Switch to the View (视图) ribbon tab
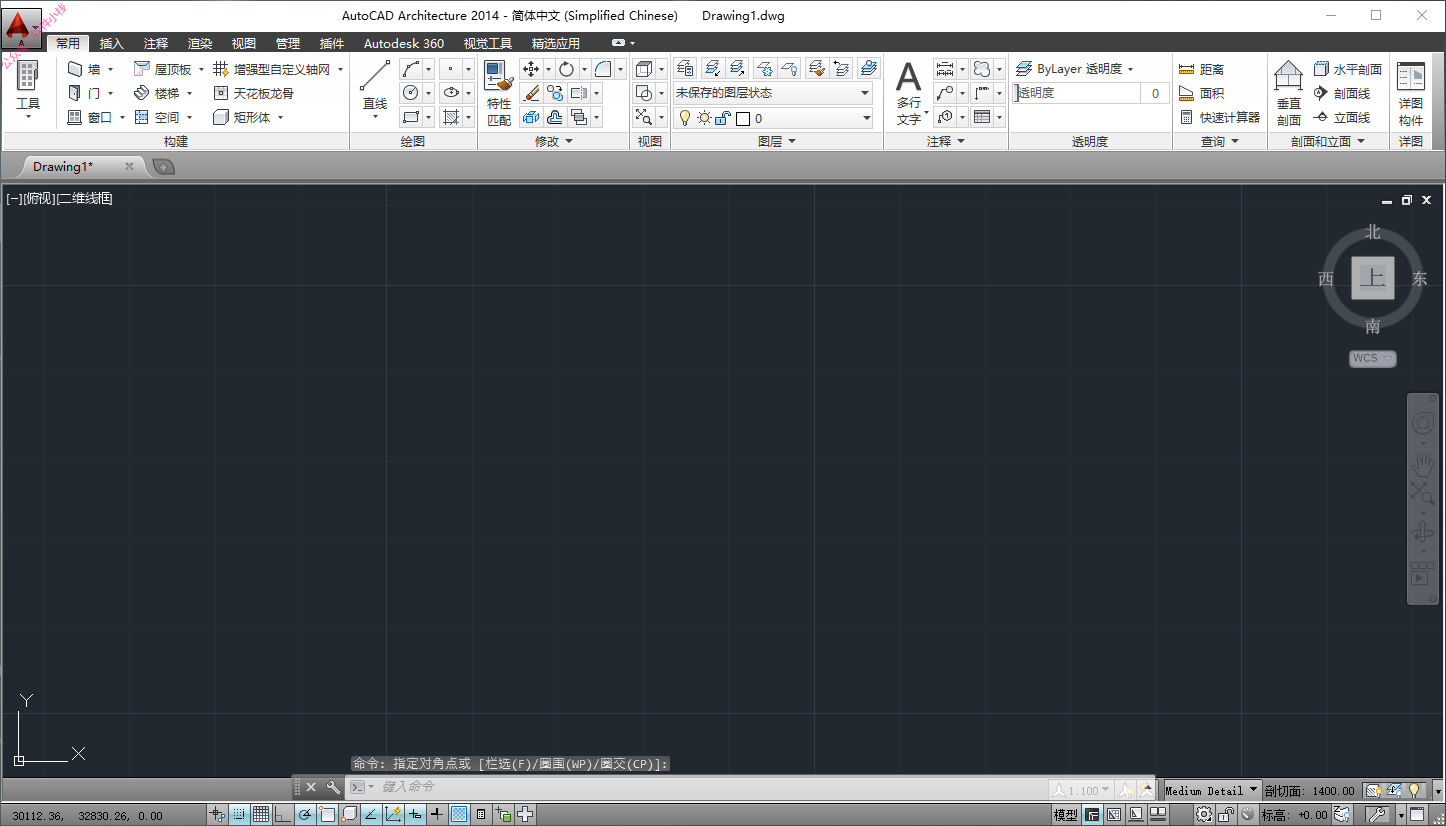This screenshot has height=826, width=1446. (x=244, y=44)
